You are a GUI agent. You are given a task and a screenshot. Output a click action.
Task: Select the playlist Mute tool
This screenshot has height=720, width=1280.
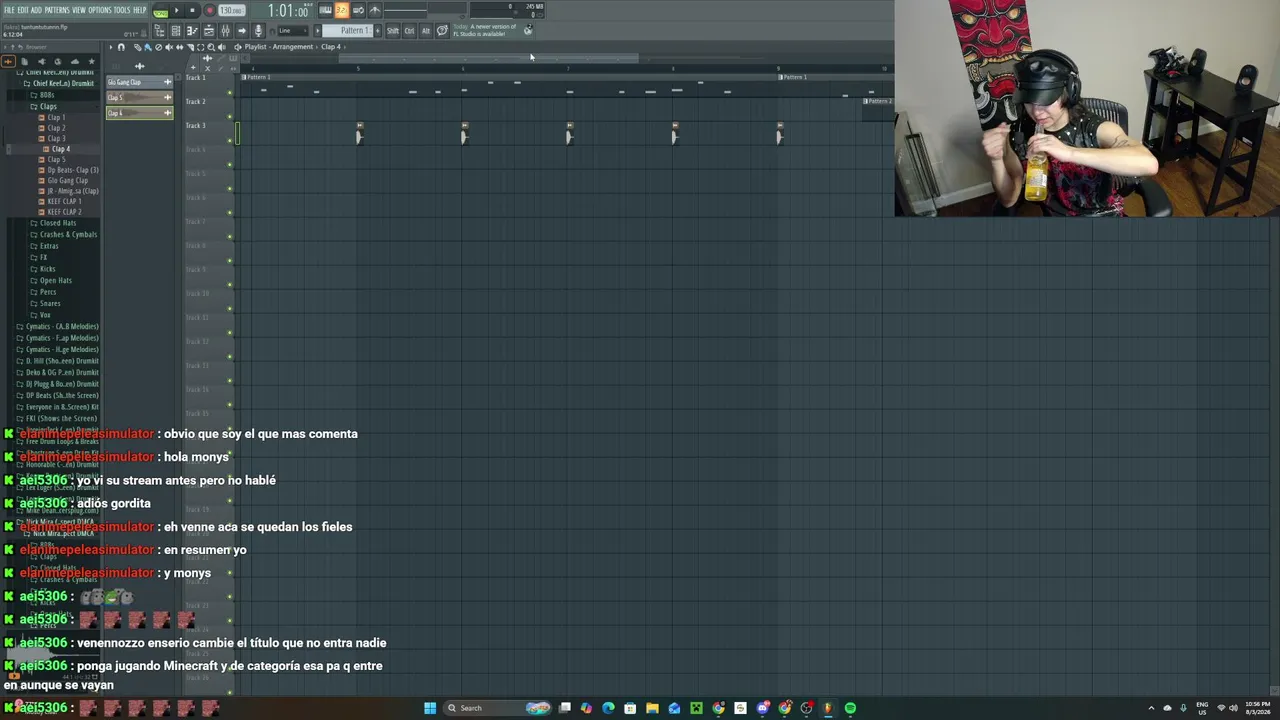(x=169, y=47)
